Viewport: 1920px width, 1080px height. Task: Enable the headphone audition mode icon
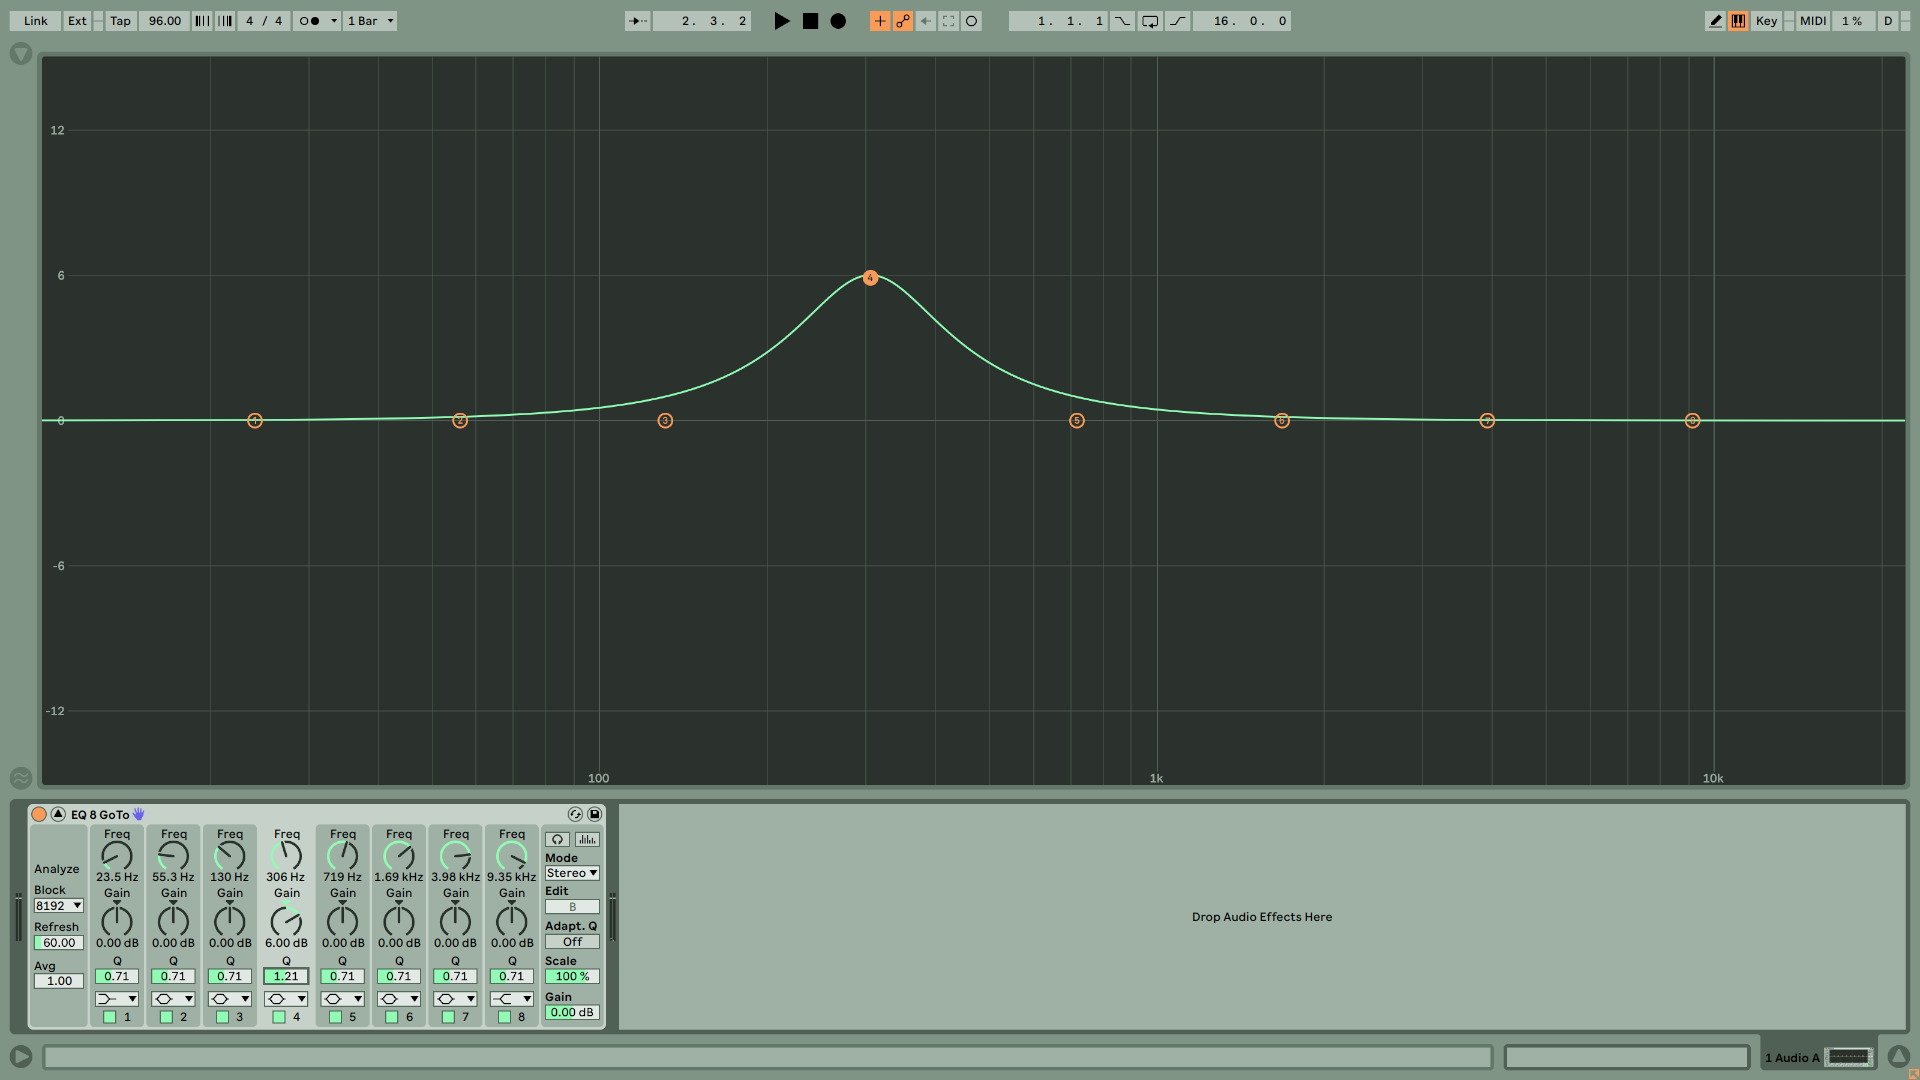tap(558, 840)
